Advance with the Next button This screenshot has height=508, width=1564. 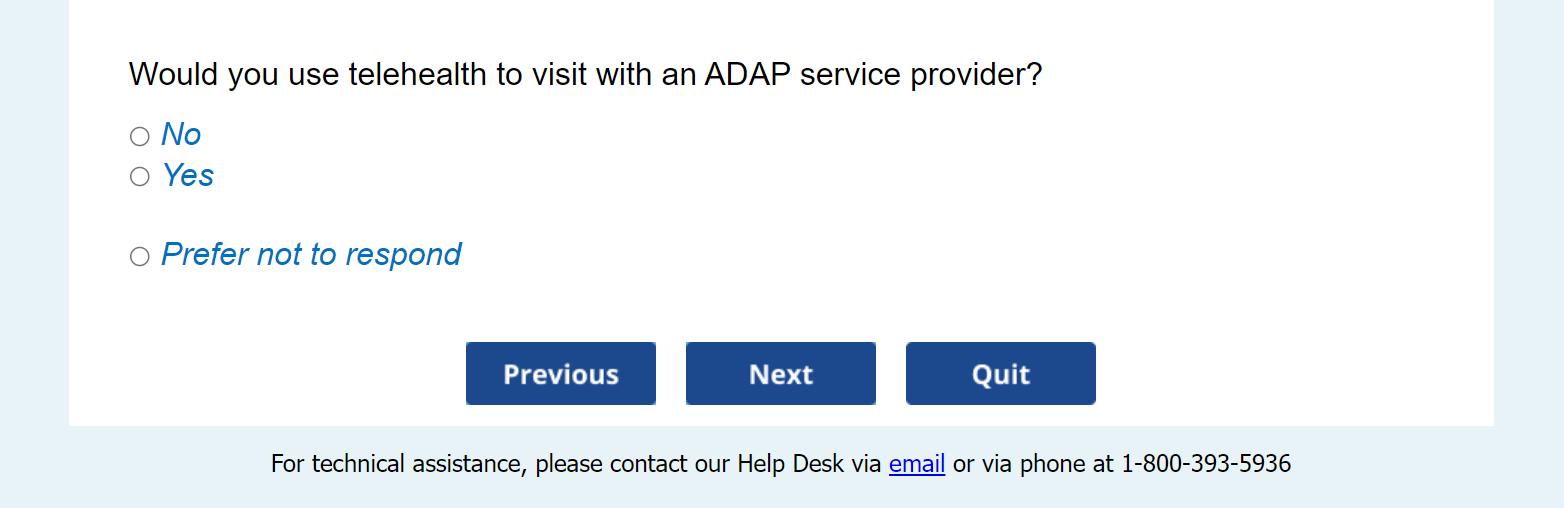click(780, 374)
